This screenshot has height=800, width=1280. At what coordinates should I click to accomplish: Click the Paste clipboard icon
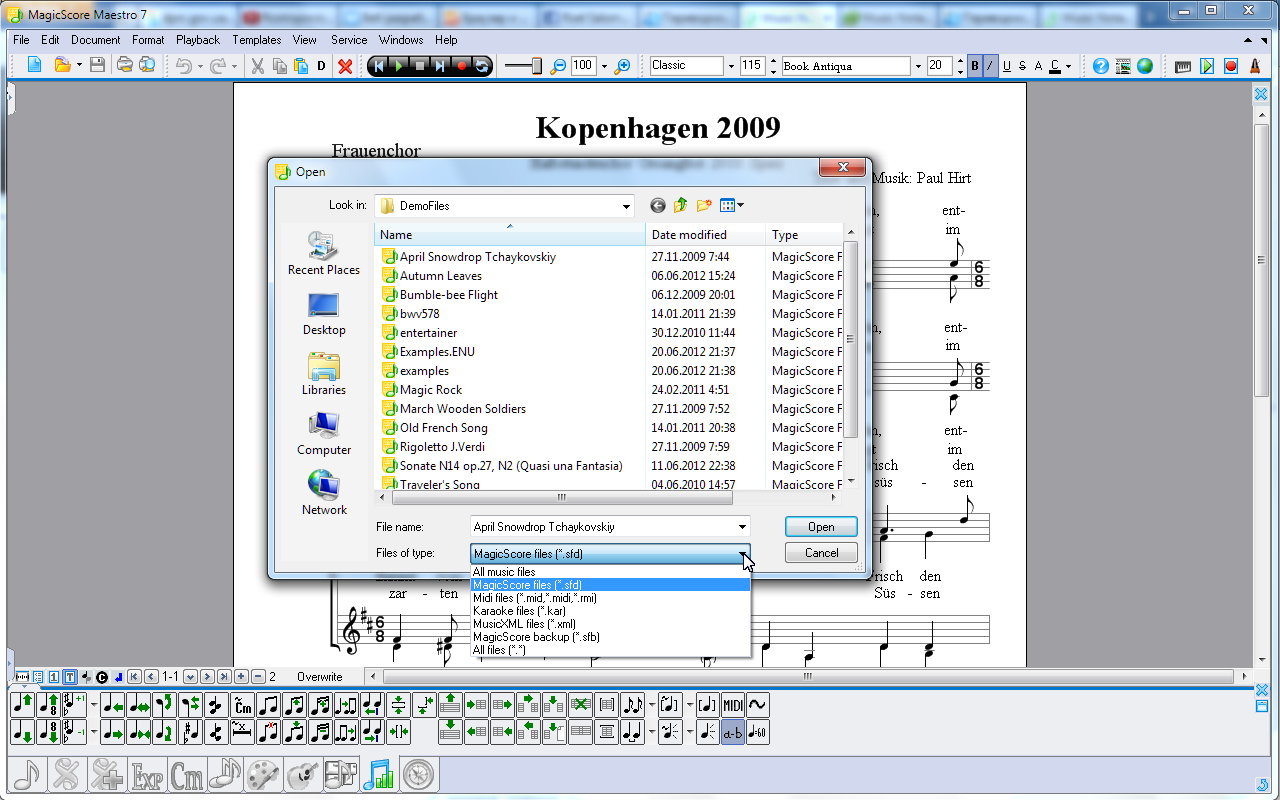301,66
